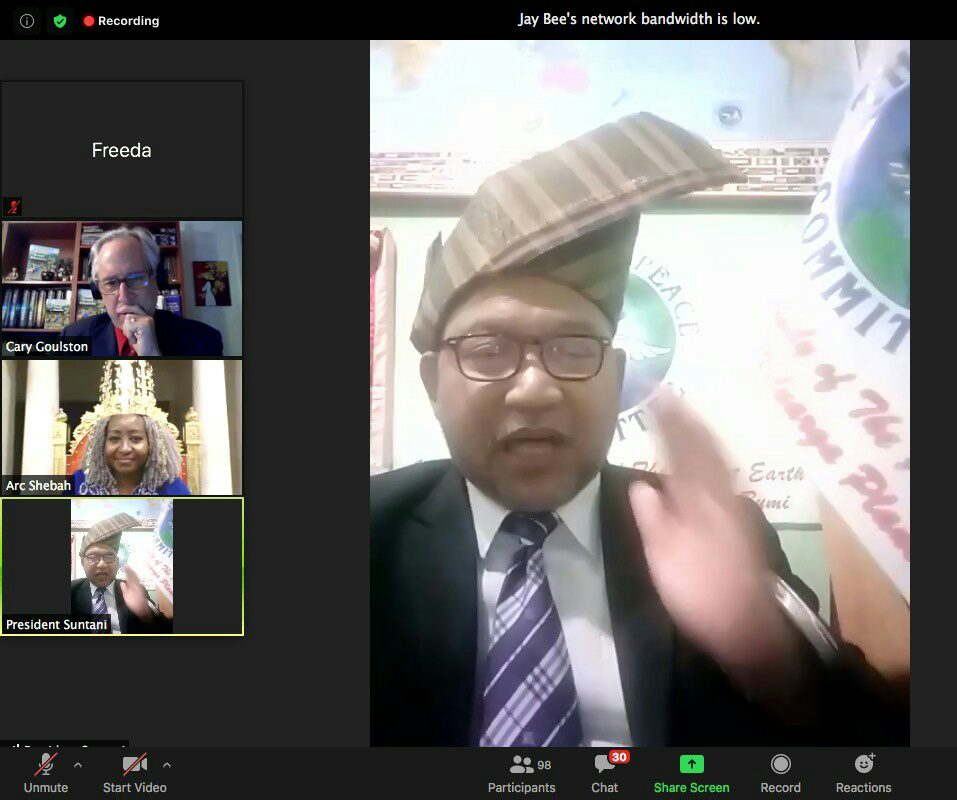
Task: Turn on camera with Start Video
Action: (x=134, y=773)
